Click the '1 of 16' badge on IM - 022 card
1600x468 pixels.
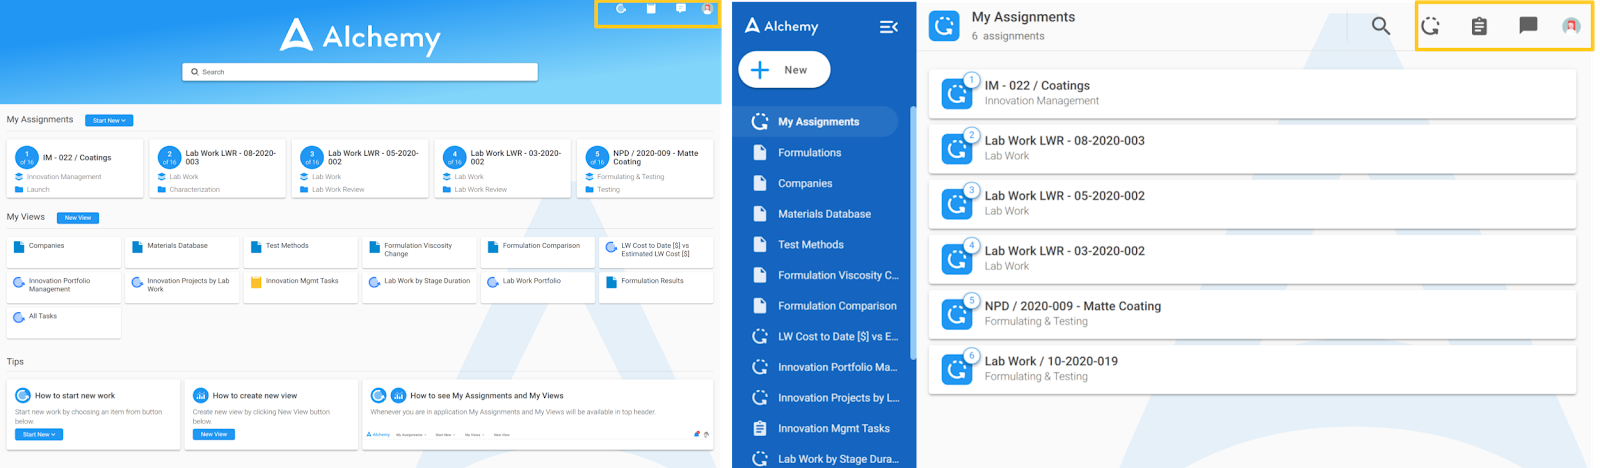coord(27,157)
